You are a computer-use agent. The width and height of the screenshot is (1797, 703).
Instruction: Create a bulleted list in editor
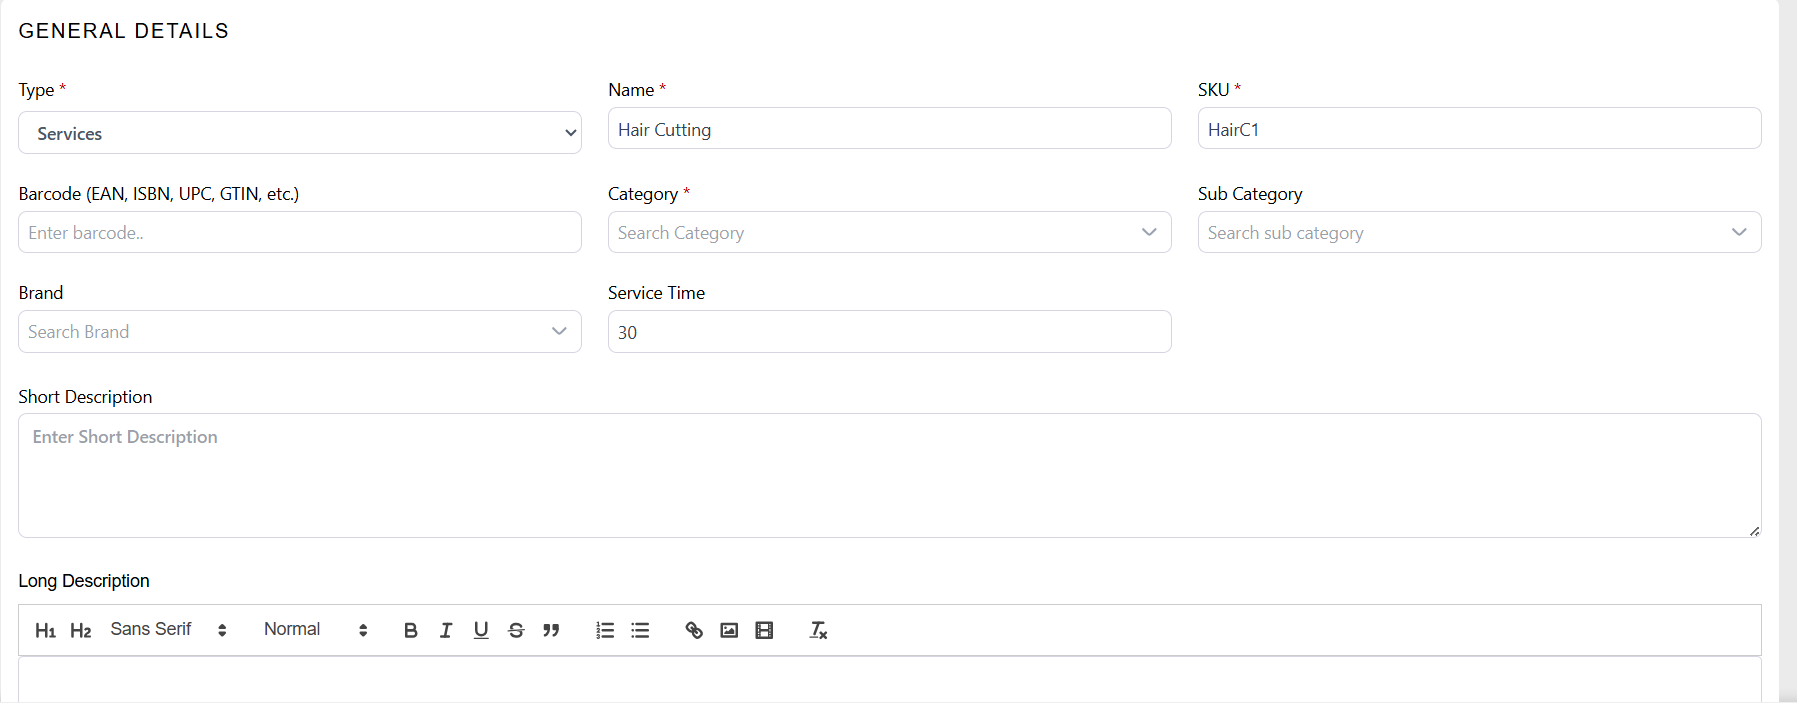(640, 630)
